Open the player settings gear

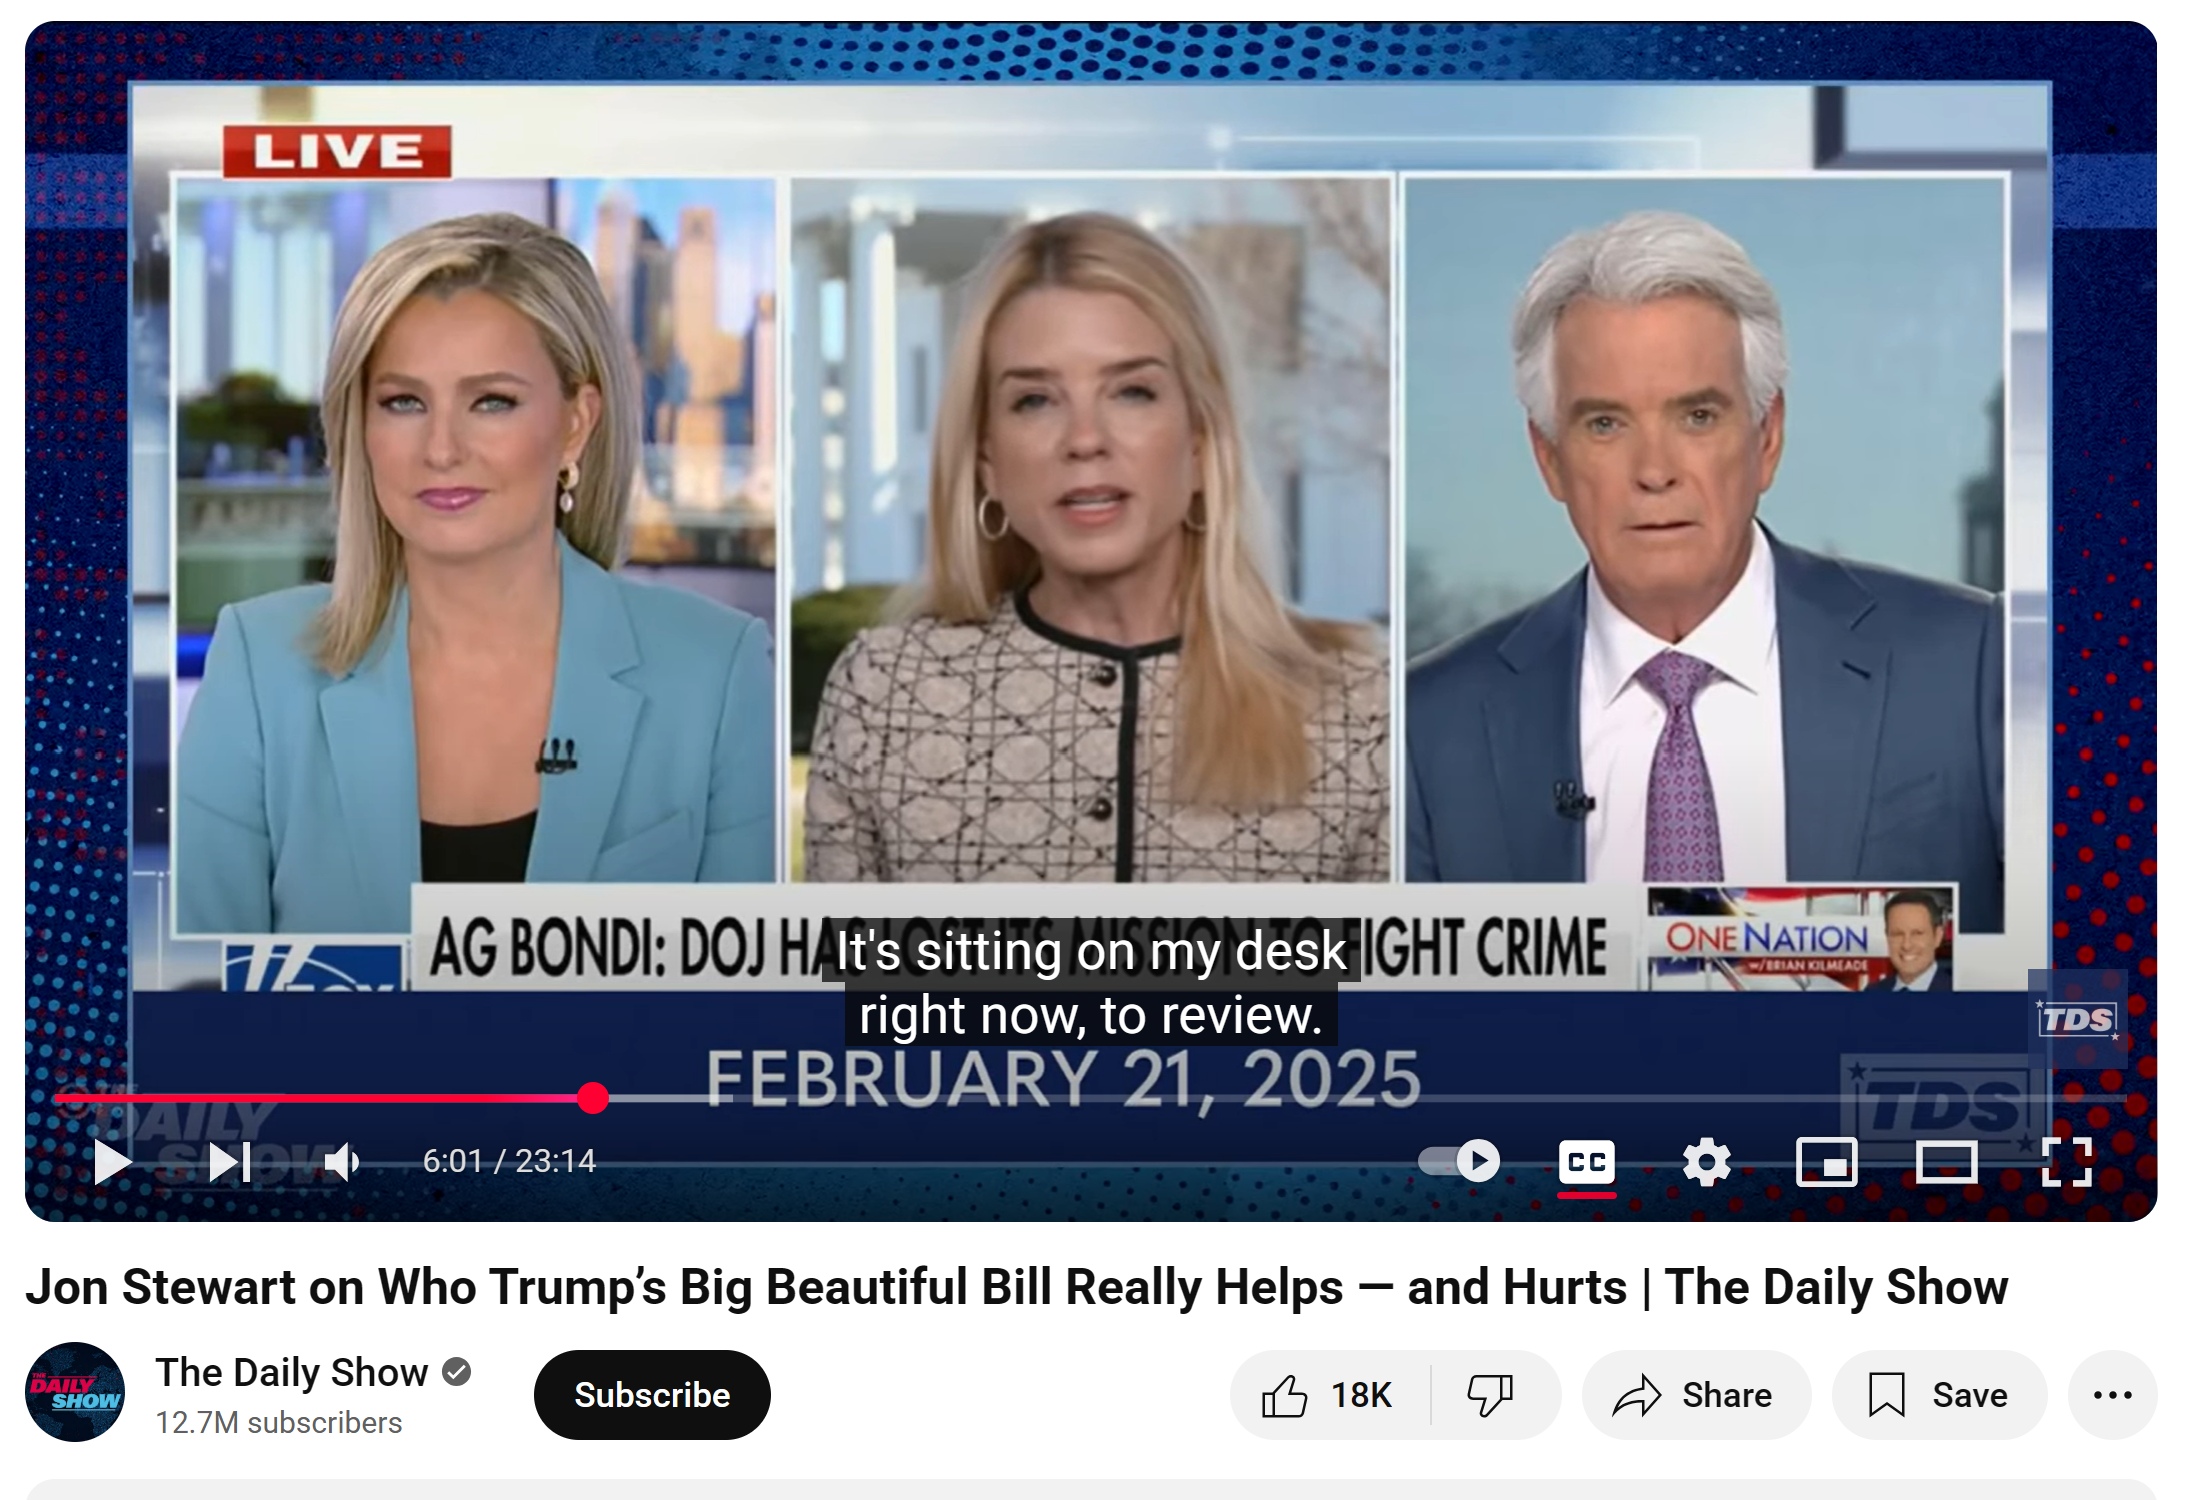point(1706,1162)
